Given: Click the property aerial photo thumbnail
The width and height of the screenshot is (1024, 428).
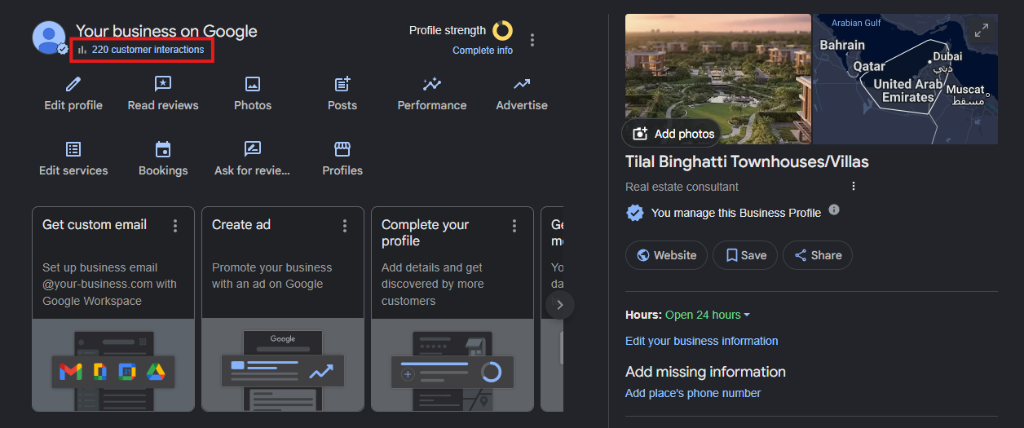Looking at the screenshot, I should [x=718, y=79].
